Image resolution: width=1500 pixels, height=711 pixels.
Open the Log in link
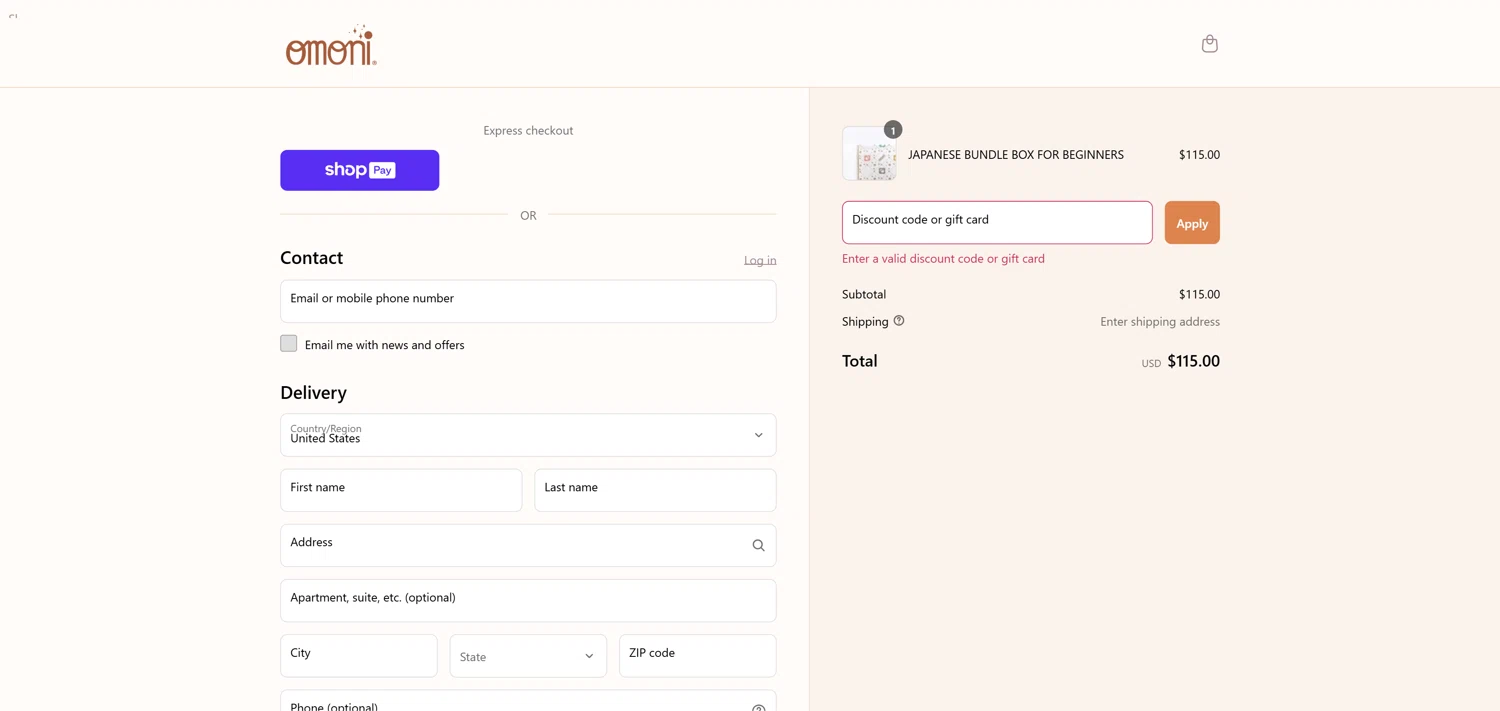[760, 260]
